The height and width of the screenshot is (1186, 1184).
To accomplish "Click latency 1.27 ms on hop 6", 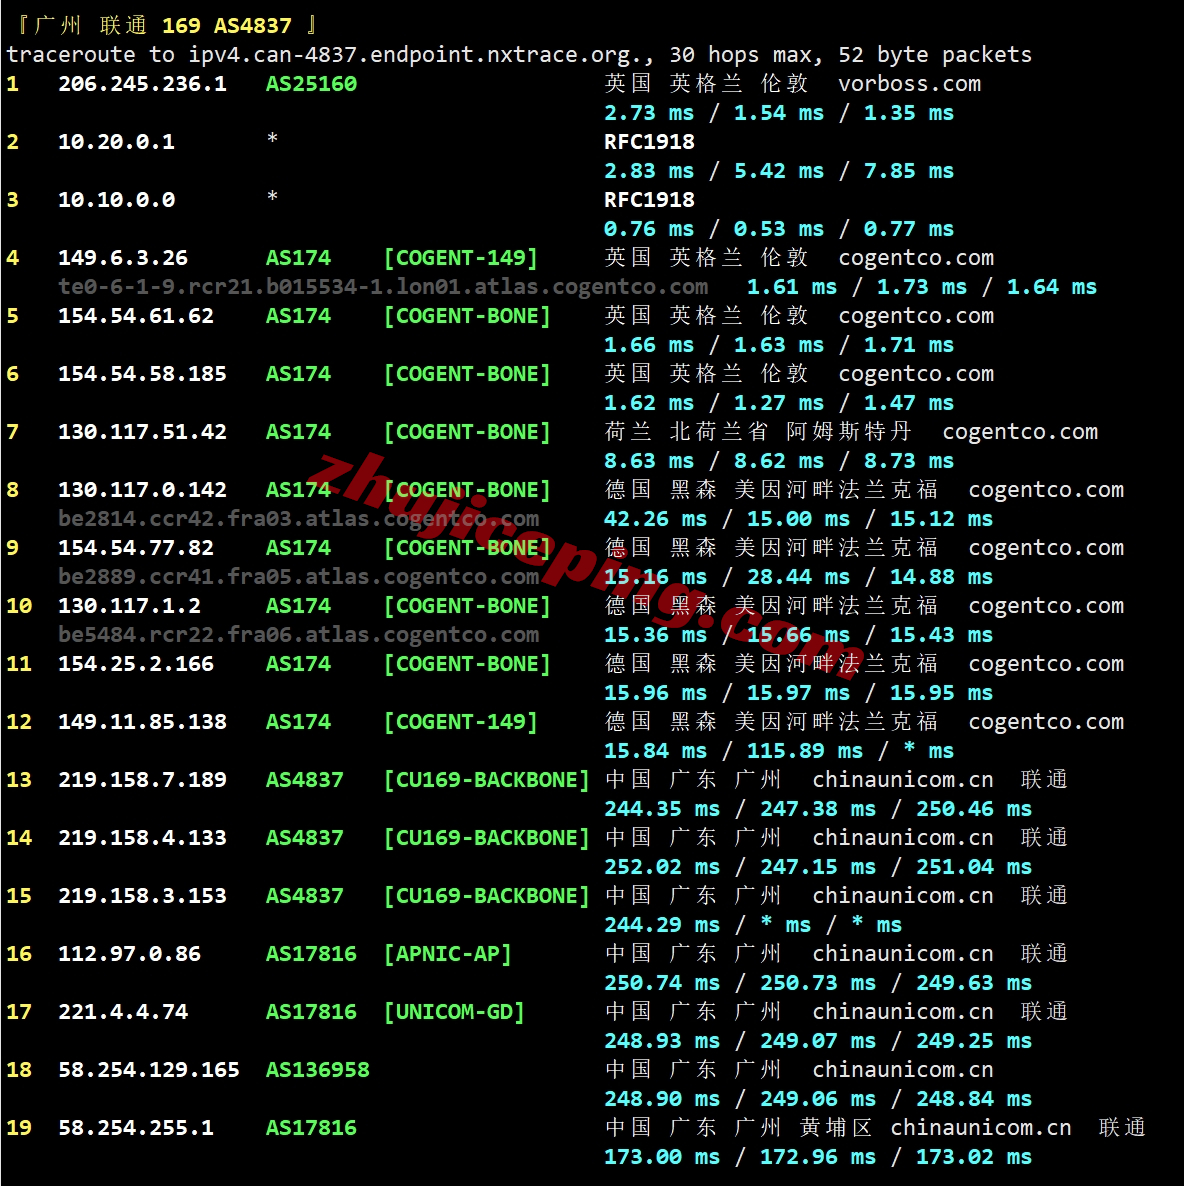I will (778, 403).
